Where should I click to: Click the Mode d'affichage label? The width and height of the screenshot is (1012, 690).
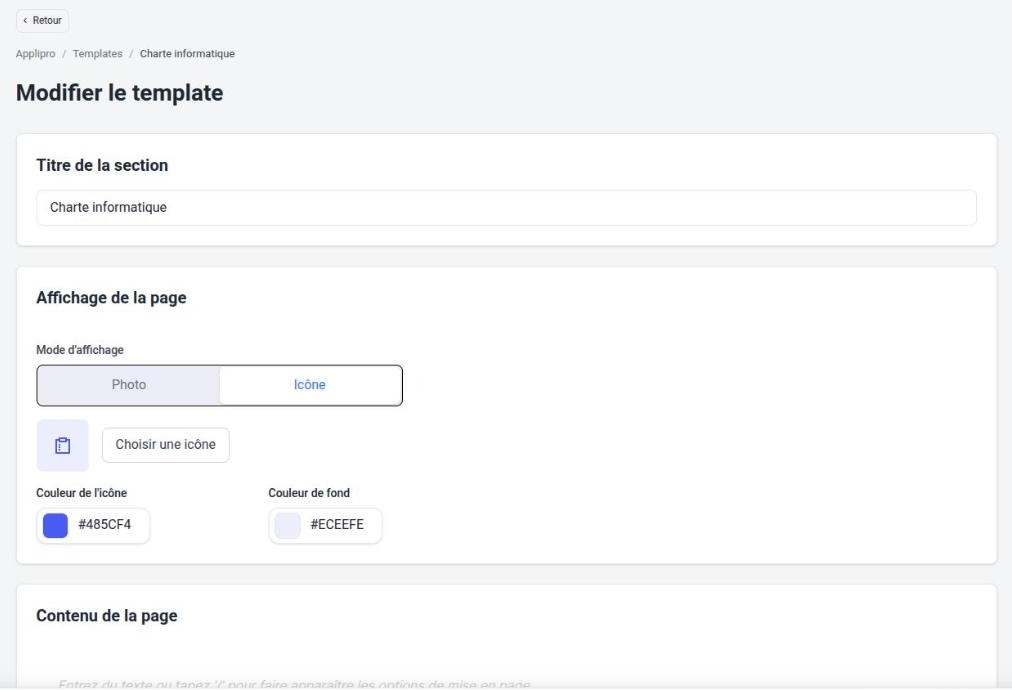[80, 350]
